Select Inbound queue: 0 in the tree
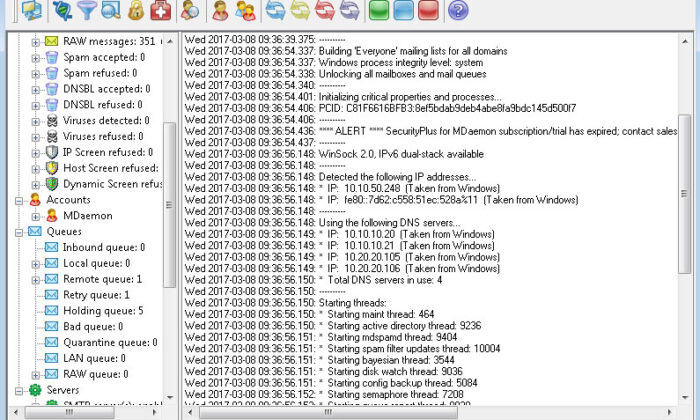Viewport: 700px width, 420px height. click(104, 247)
